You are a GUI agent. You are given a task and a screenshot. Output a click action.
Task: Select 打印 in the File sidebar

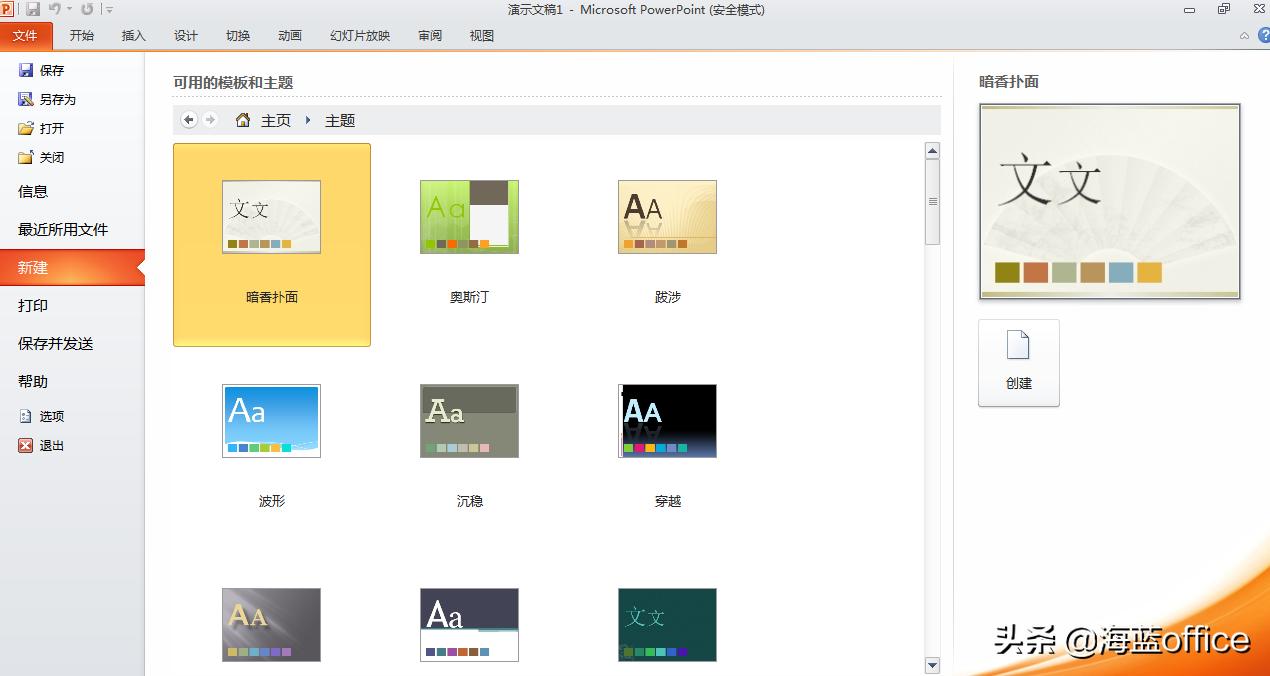33,305
